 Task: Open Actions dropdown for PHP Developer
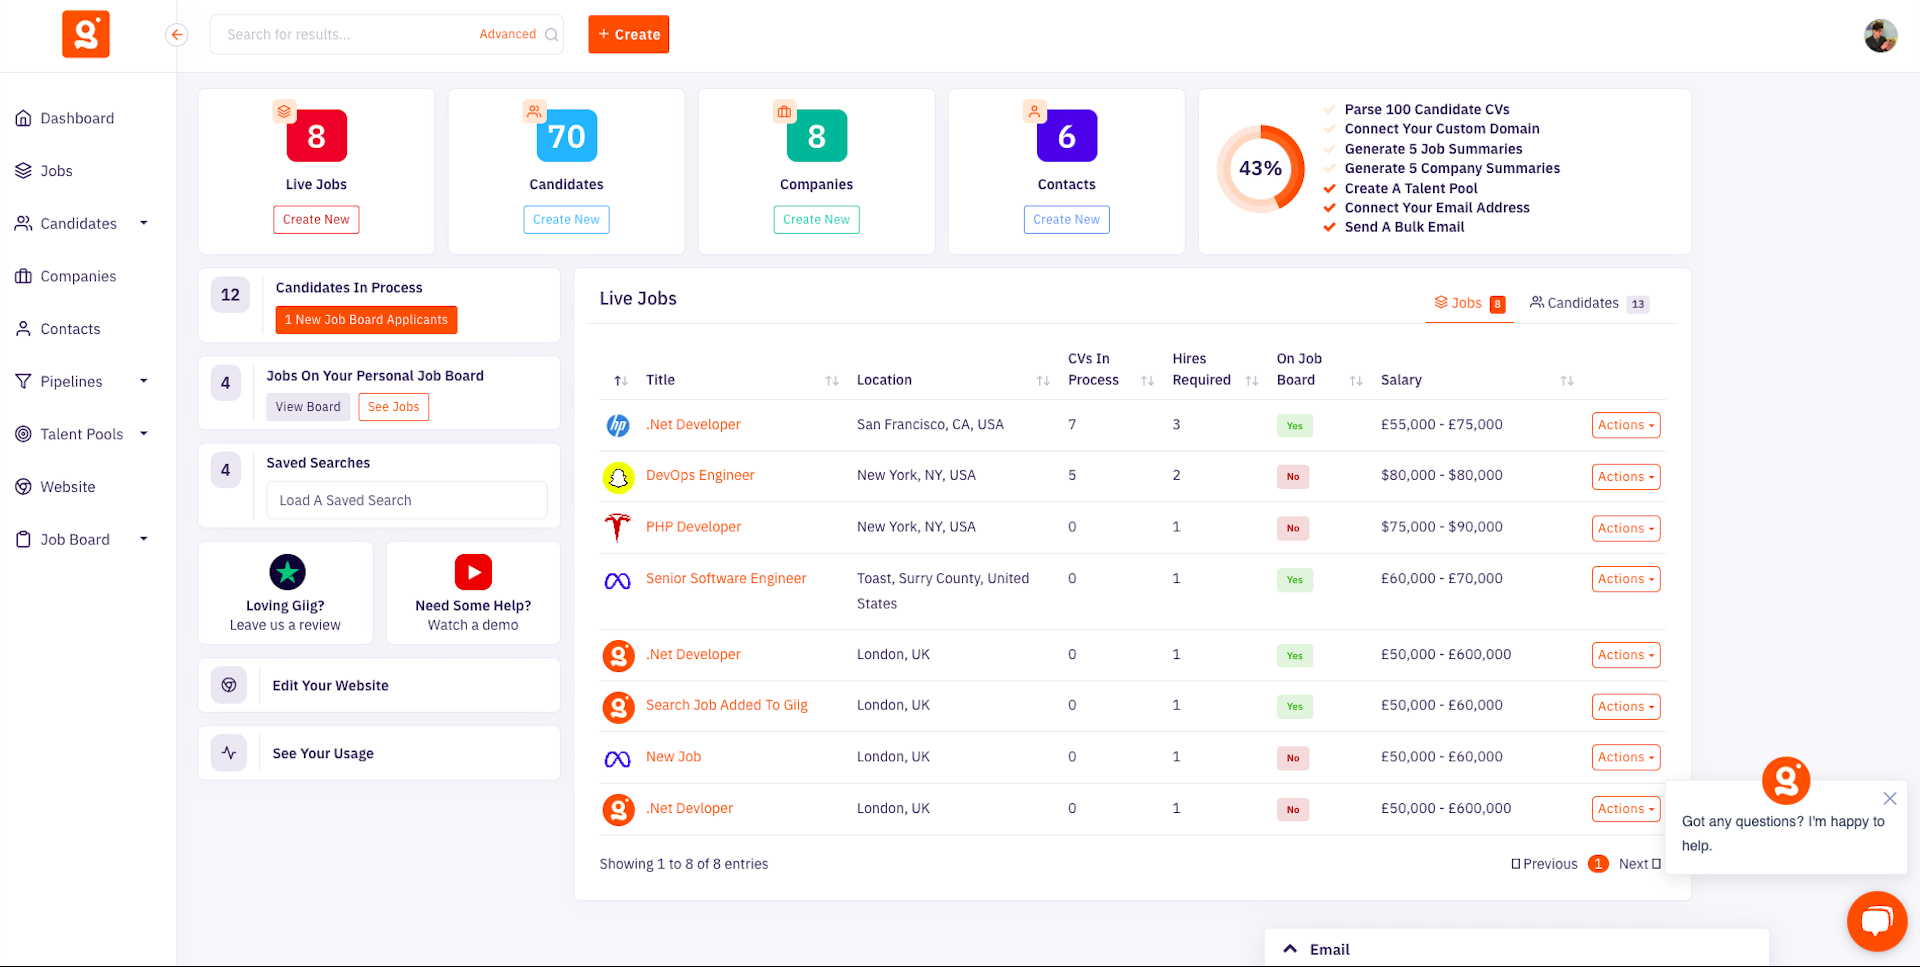pyautogui.click(x=1626, y=528)
